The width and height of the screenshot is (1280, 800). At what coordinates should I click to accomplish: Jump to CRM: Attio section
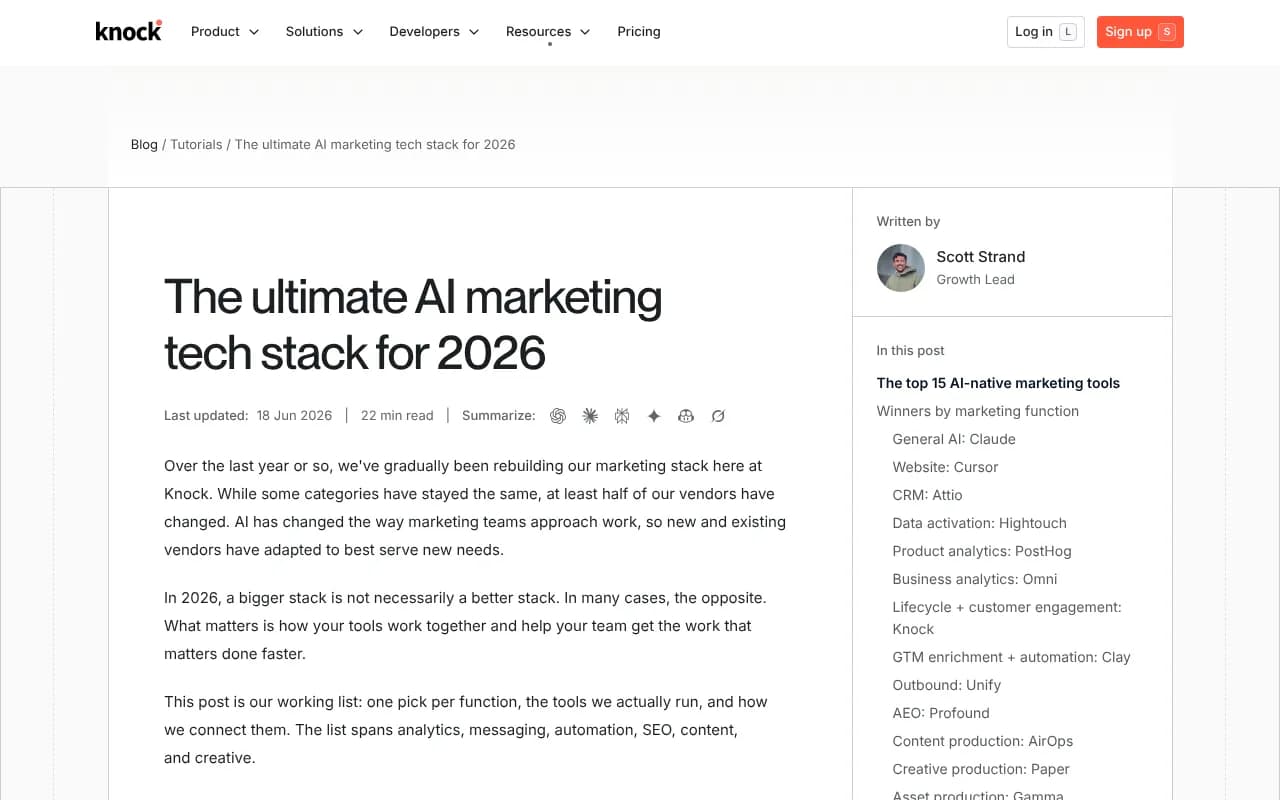tap(928, 495)
